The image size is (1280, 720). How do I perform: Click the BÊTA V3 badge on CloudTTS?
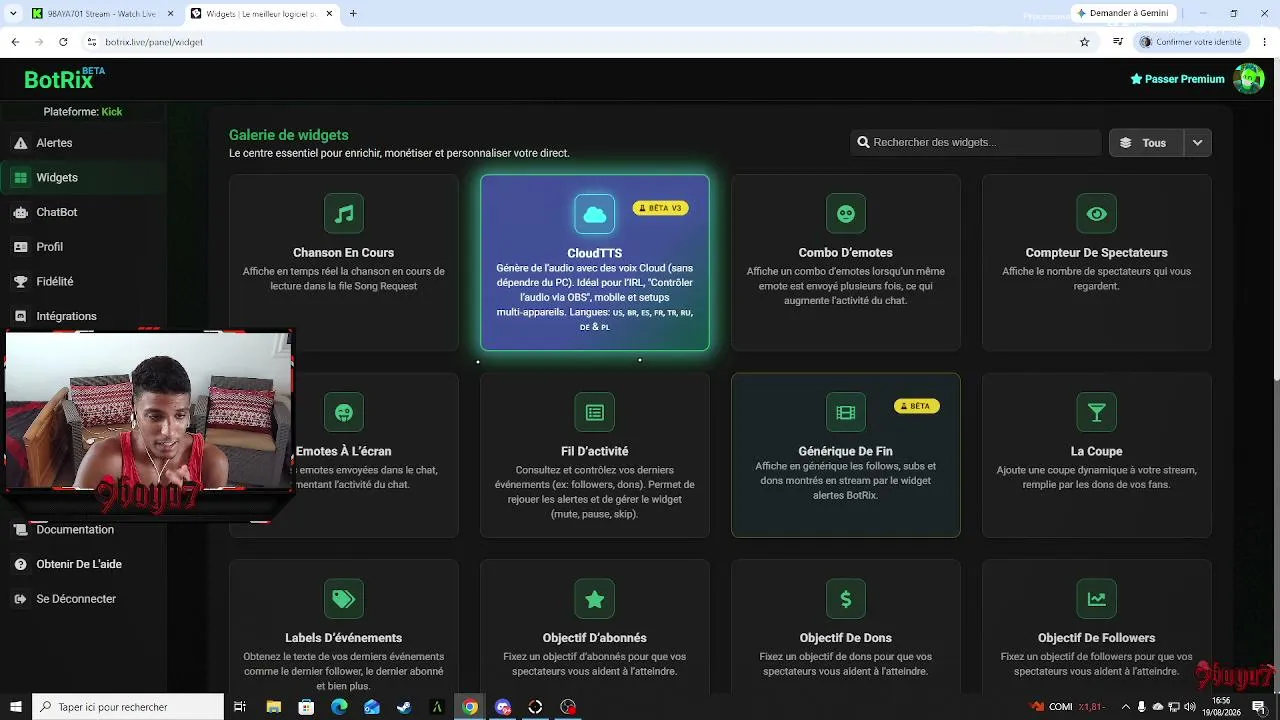point(660,208)
